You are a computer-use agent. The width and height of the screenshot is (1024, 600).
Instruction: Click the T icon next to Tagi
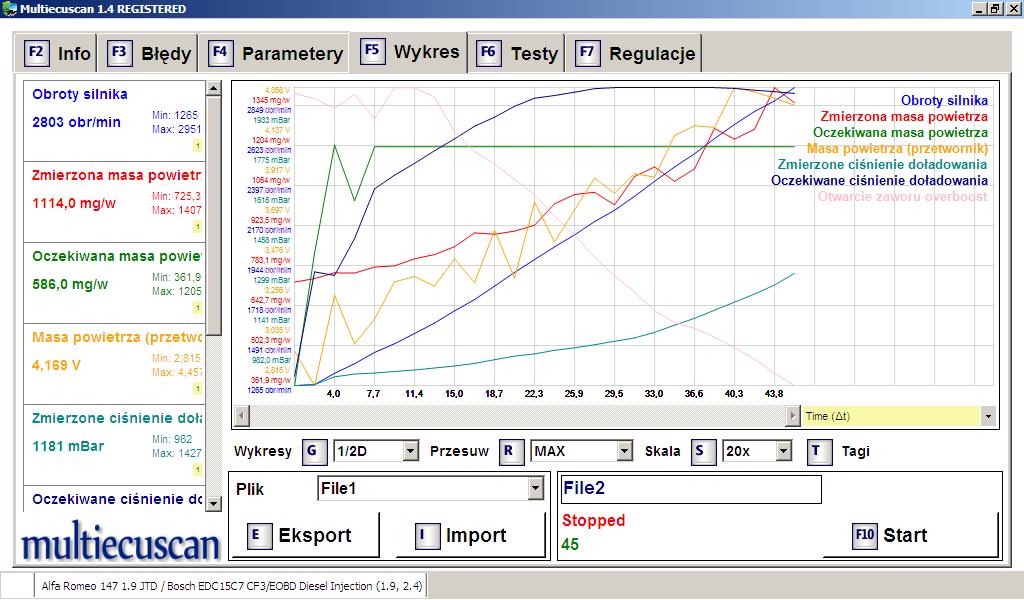click(x=820, y=451)
